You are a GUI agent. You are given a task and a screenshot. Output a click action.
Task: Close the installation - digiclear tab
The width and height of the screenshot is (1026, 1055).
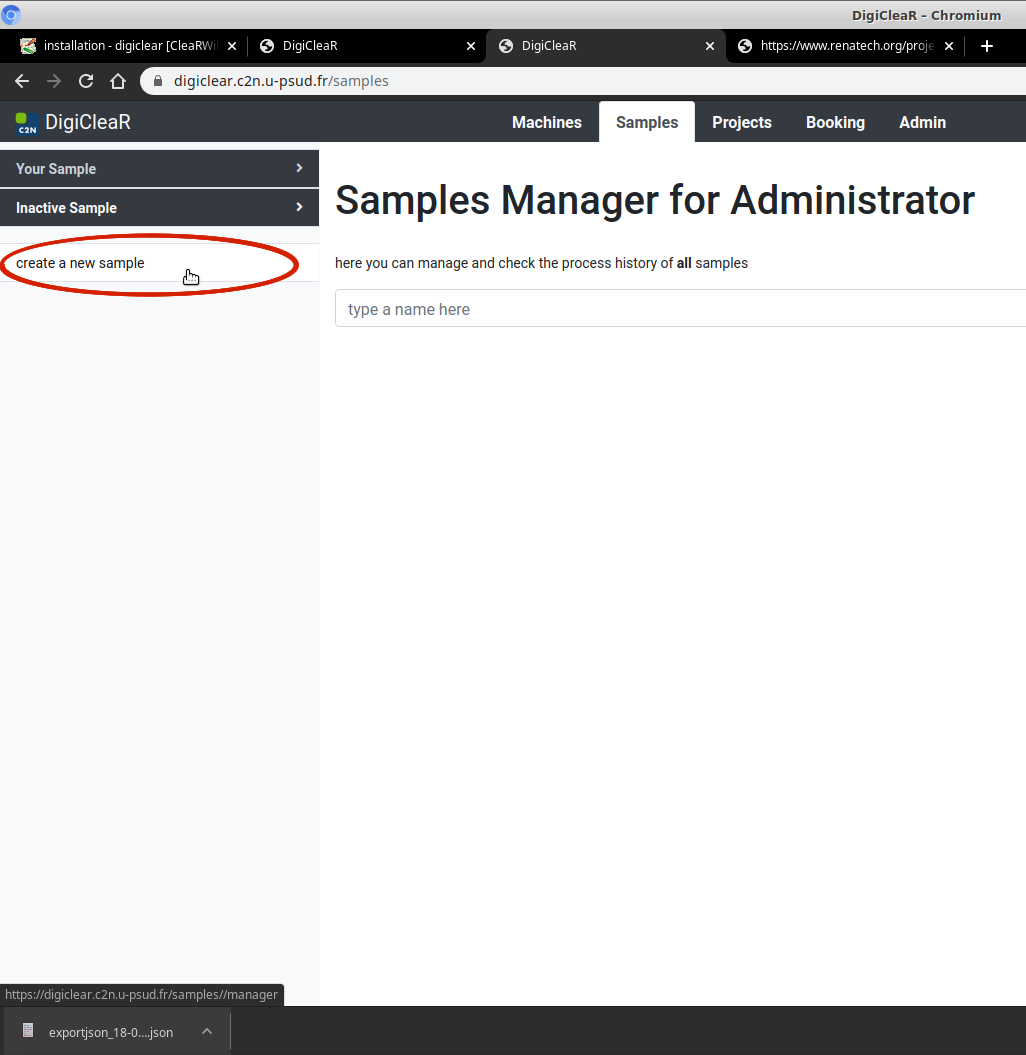[x=232, y=46]
